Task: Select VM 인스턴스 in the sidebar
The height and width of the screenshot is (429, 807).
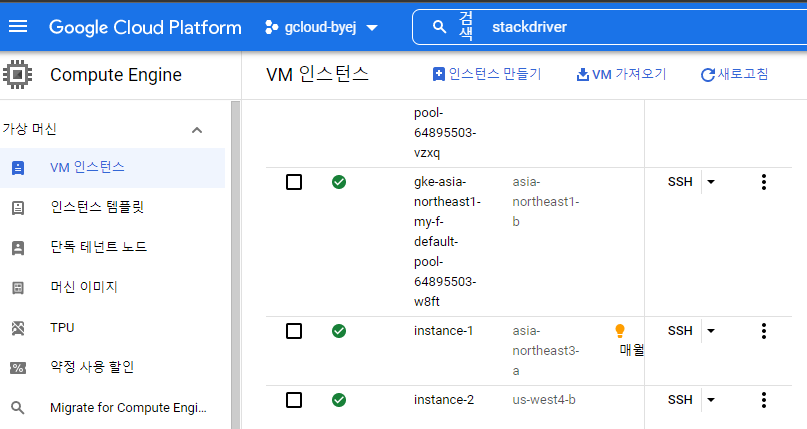Action: point(112,168)
